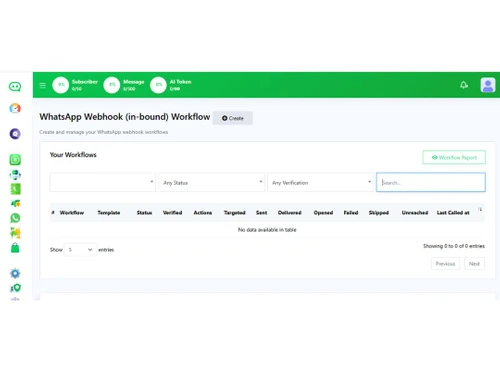Click the sort arrows icon at table header end
The width and height of the screenshot is (500, 375).
pos(480,209)
